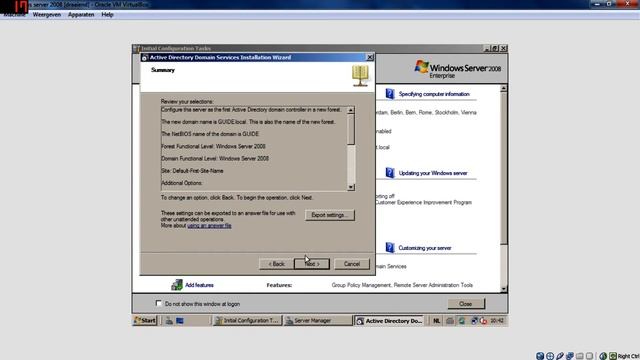Click the 'Customizing your server' help icon
640x360 pixels.
390,247
